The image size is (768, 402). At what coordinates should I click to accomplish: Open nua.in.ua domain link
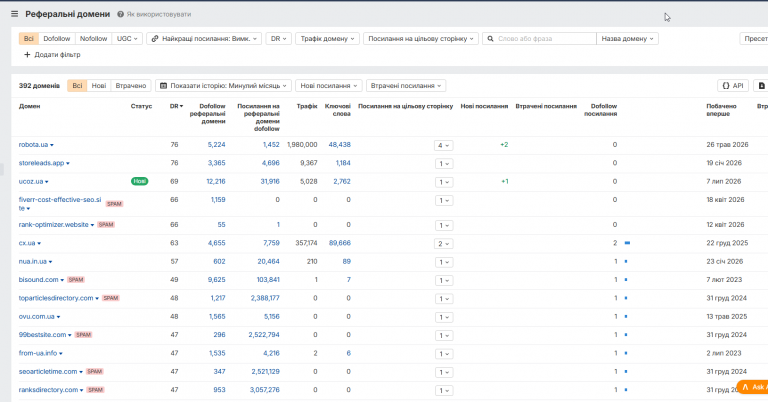click(x=35, y=261)
